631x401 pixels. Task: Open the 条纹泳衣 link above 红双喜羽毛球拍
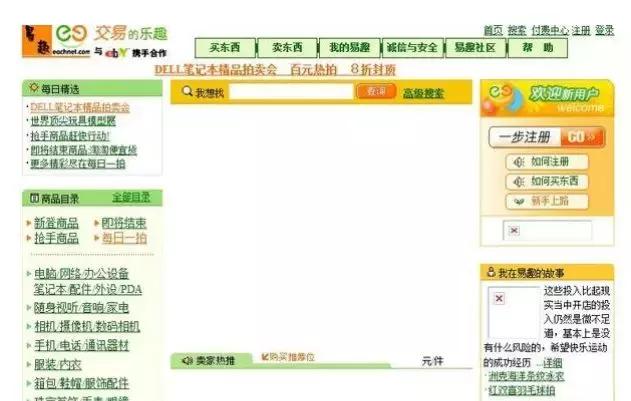tap(526, 376)
